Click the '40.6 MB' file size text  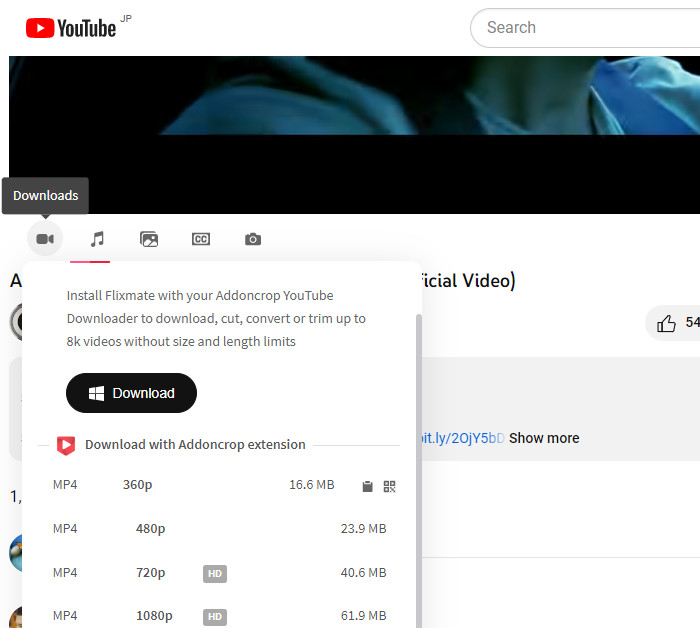point(363,573)
